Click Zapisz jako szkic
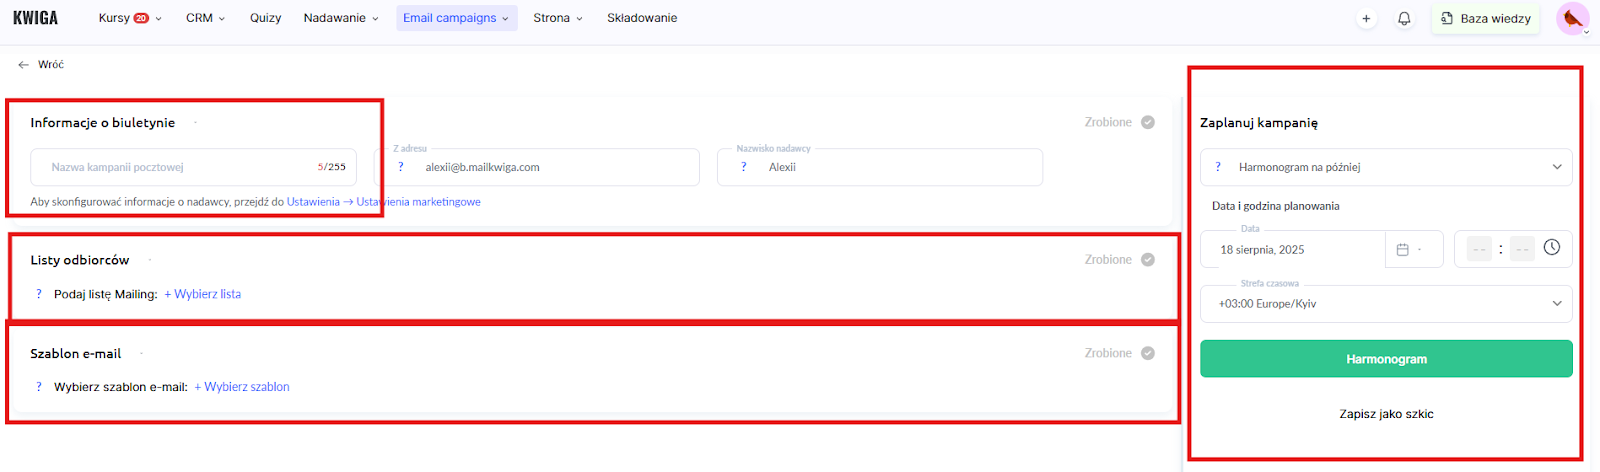This screenshot has width=1600, height=472. tap(1386, 414)
